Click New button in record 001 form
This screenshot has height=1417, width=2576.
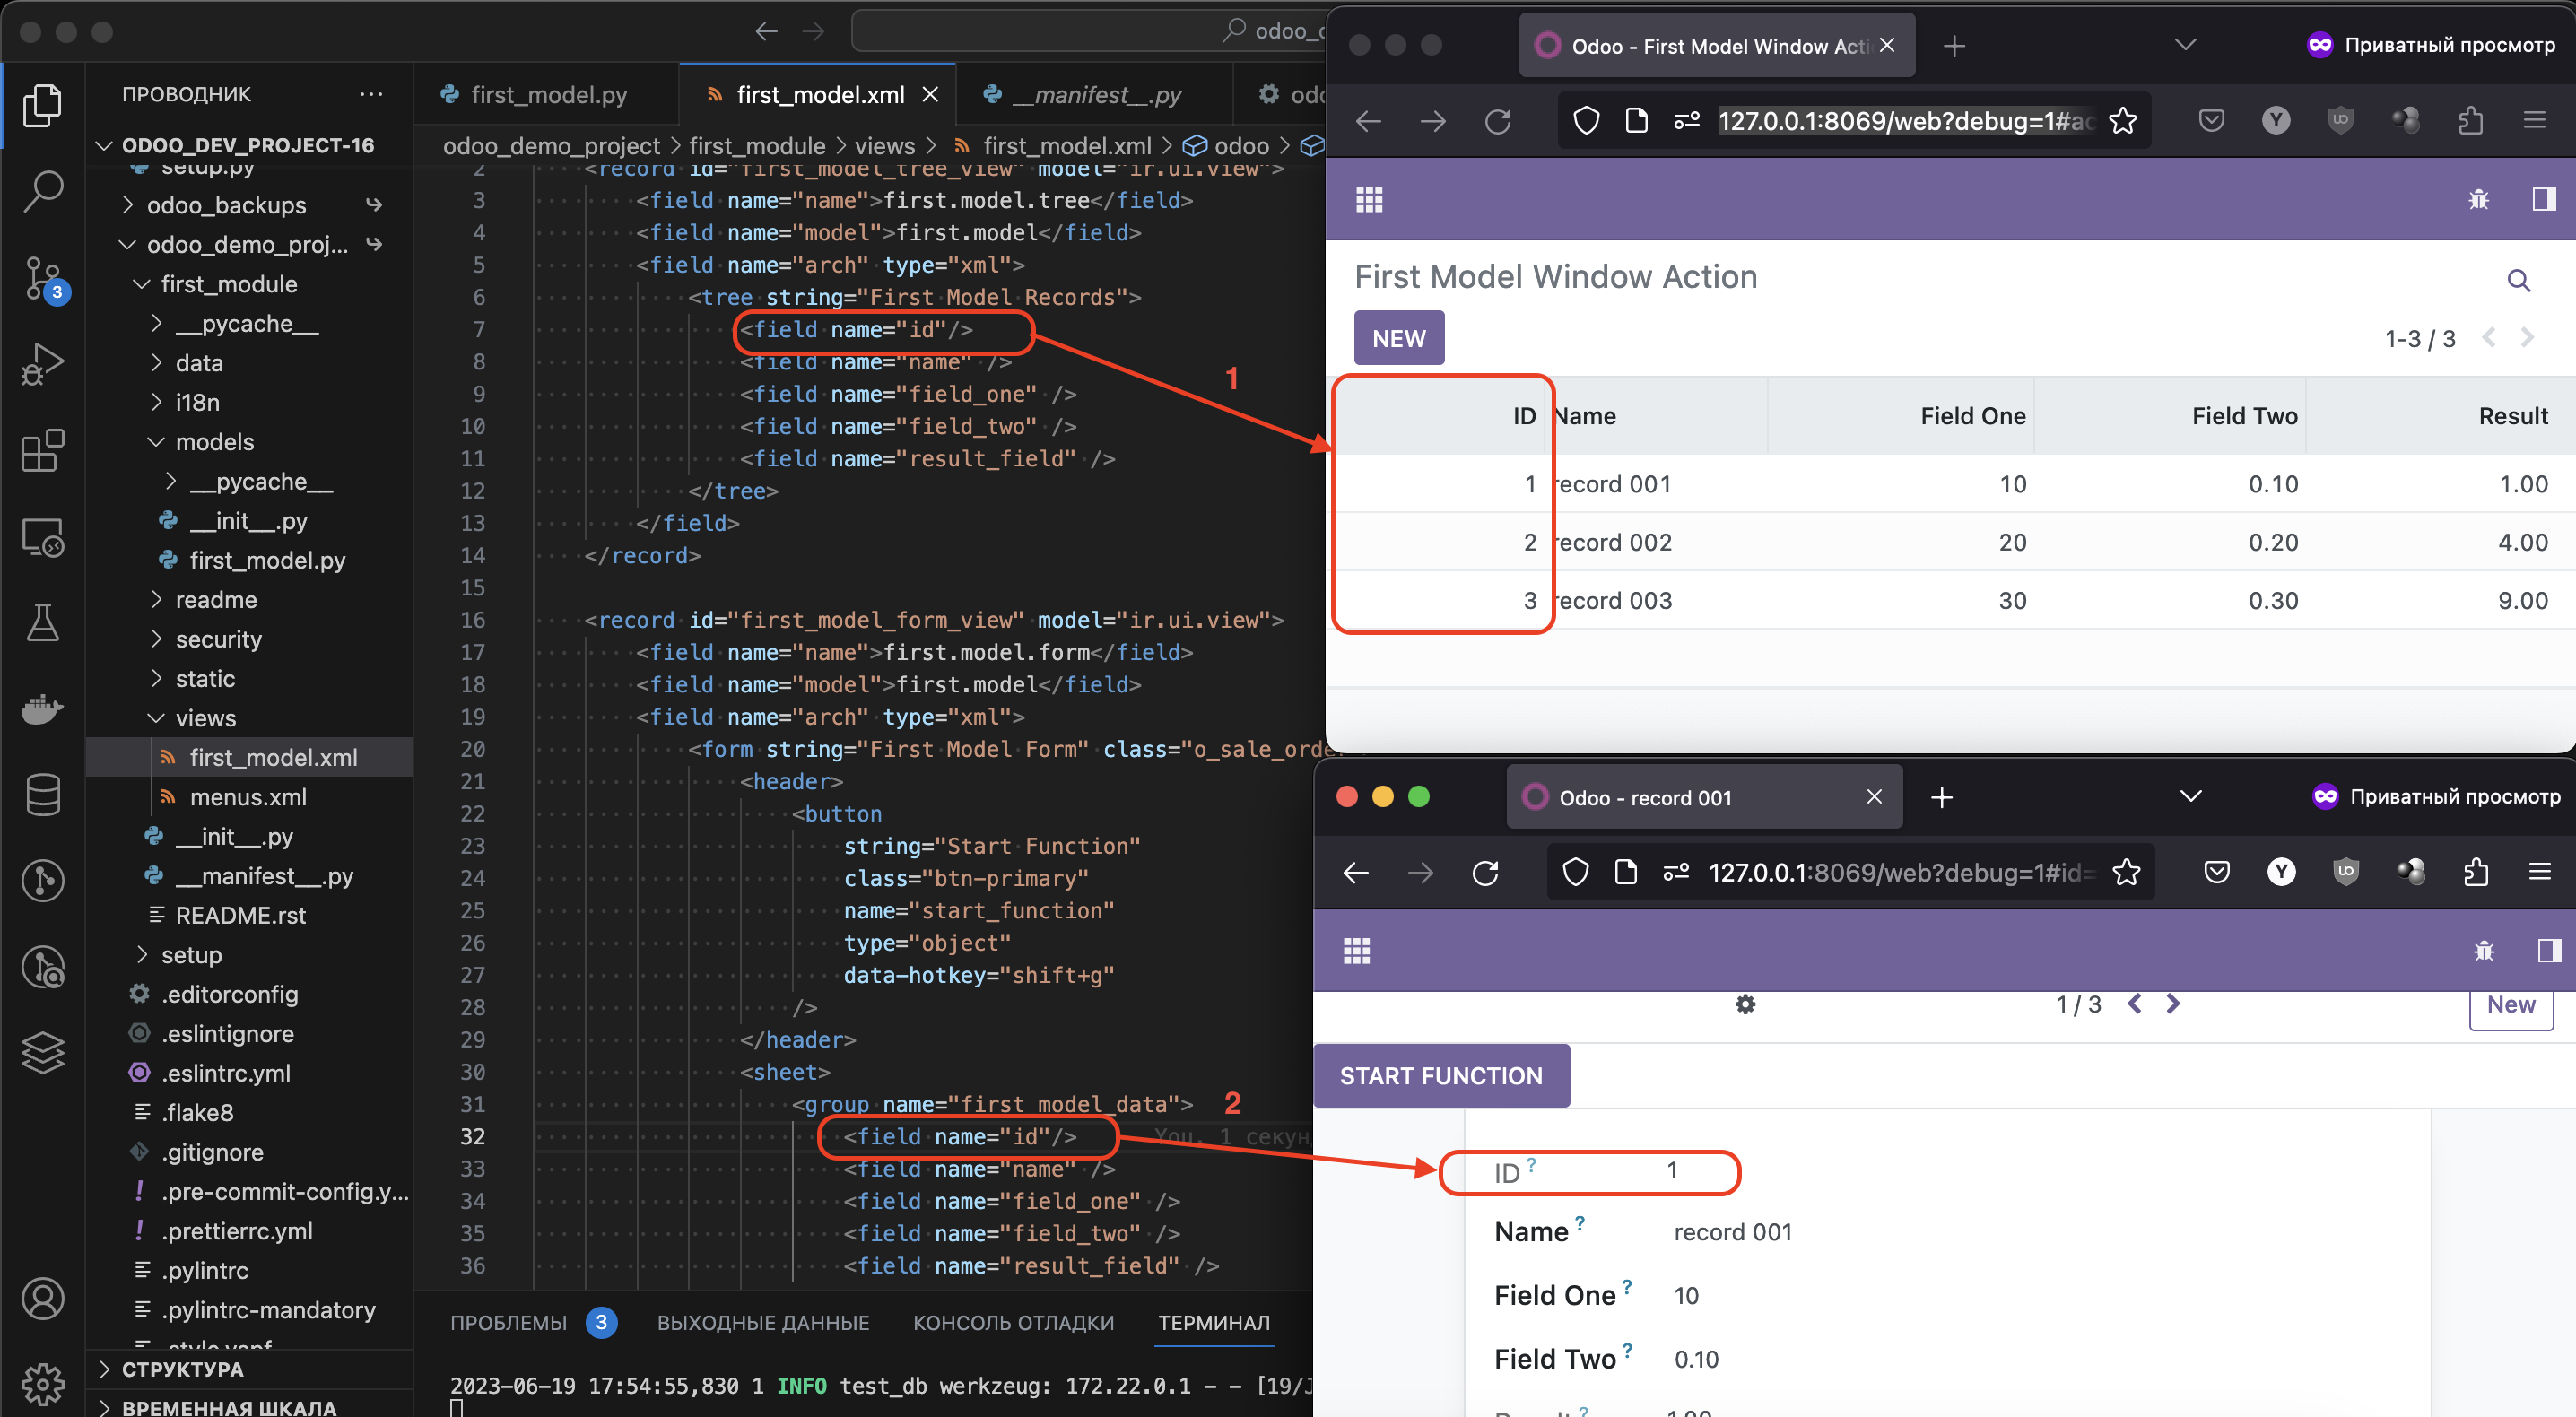click(2510, 1005)
